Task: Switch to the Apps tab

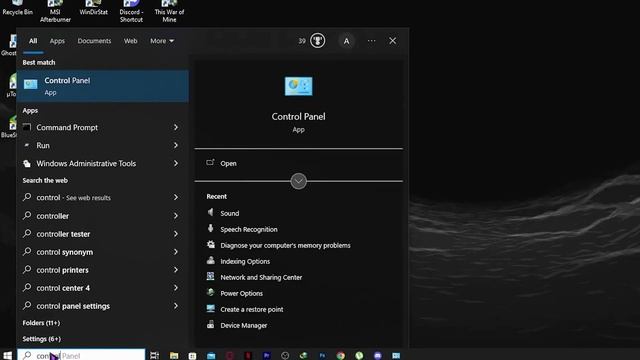Action: point(57,41)
